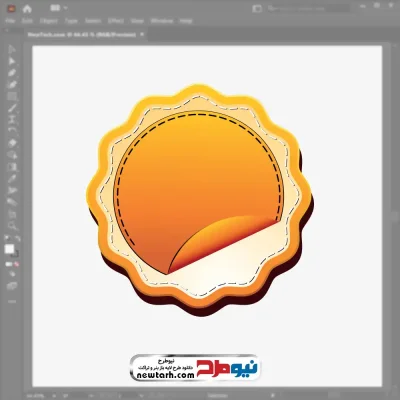Select the Rectangle tool

tap(12, 97)
